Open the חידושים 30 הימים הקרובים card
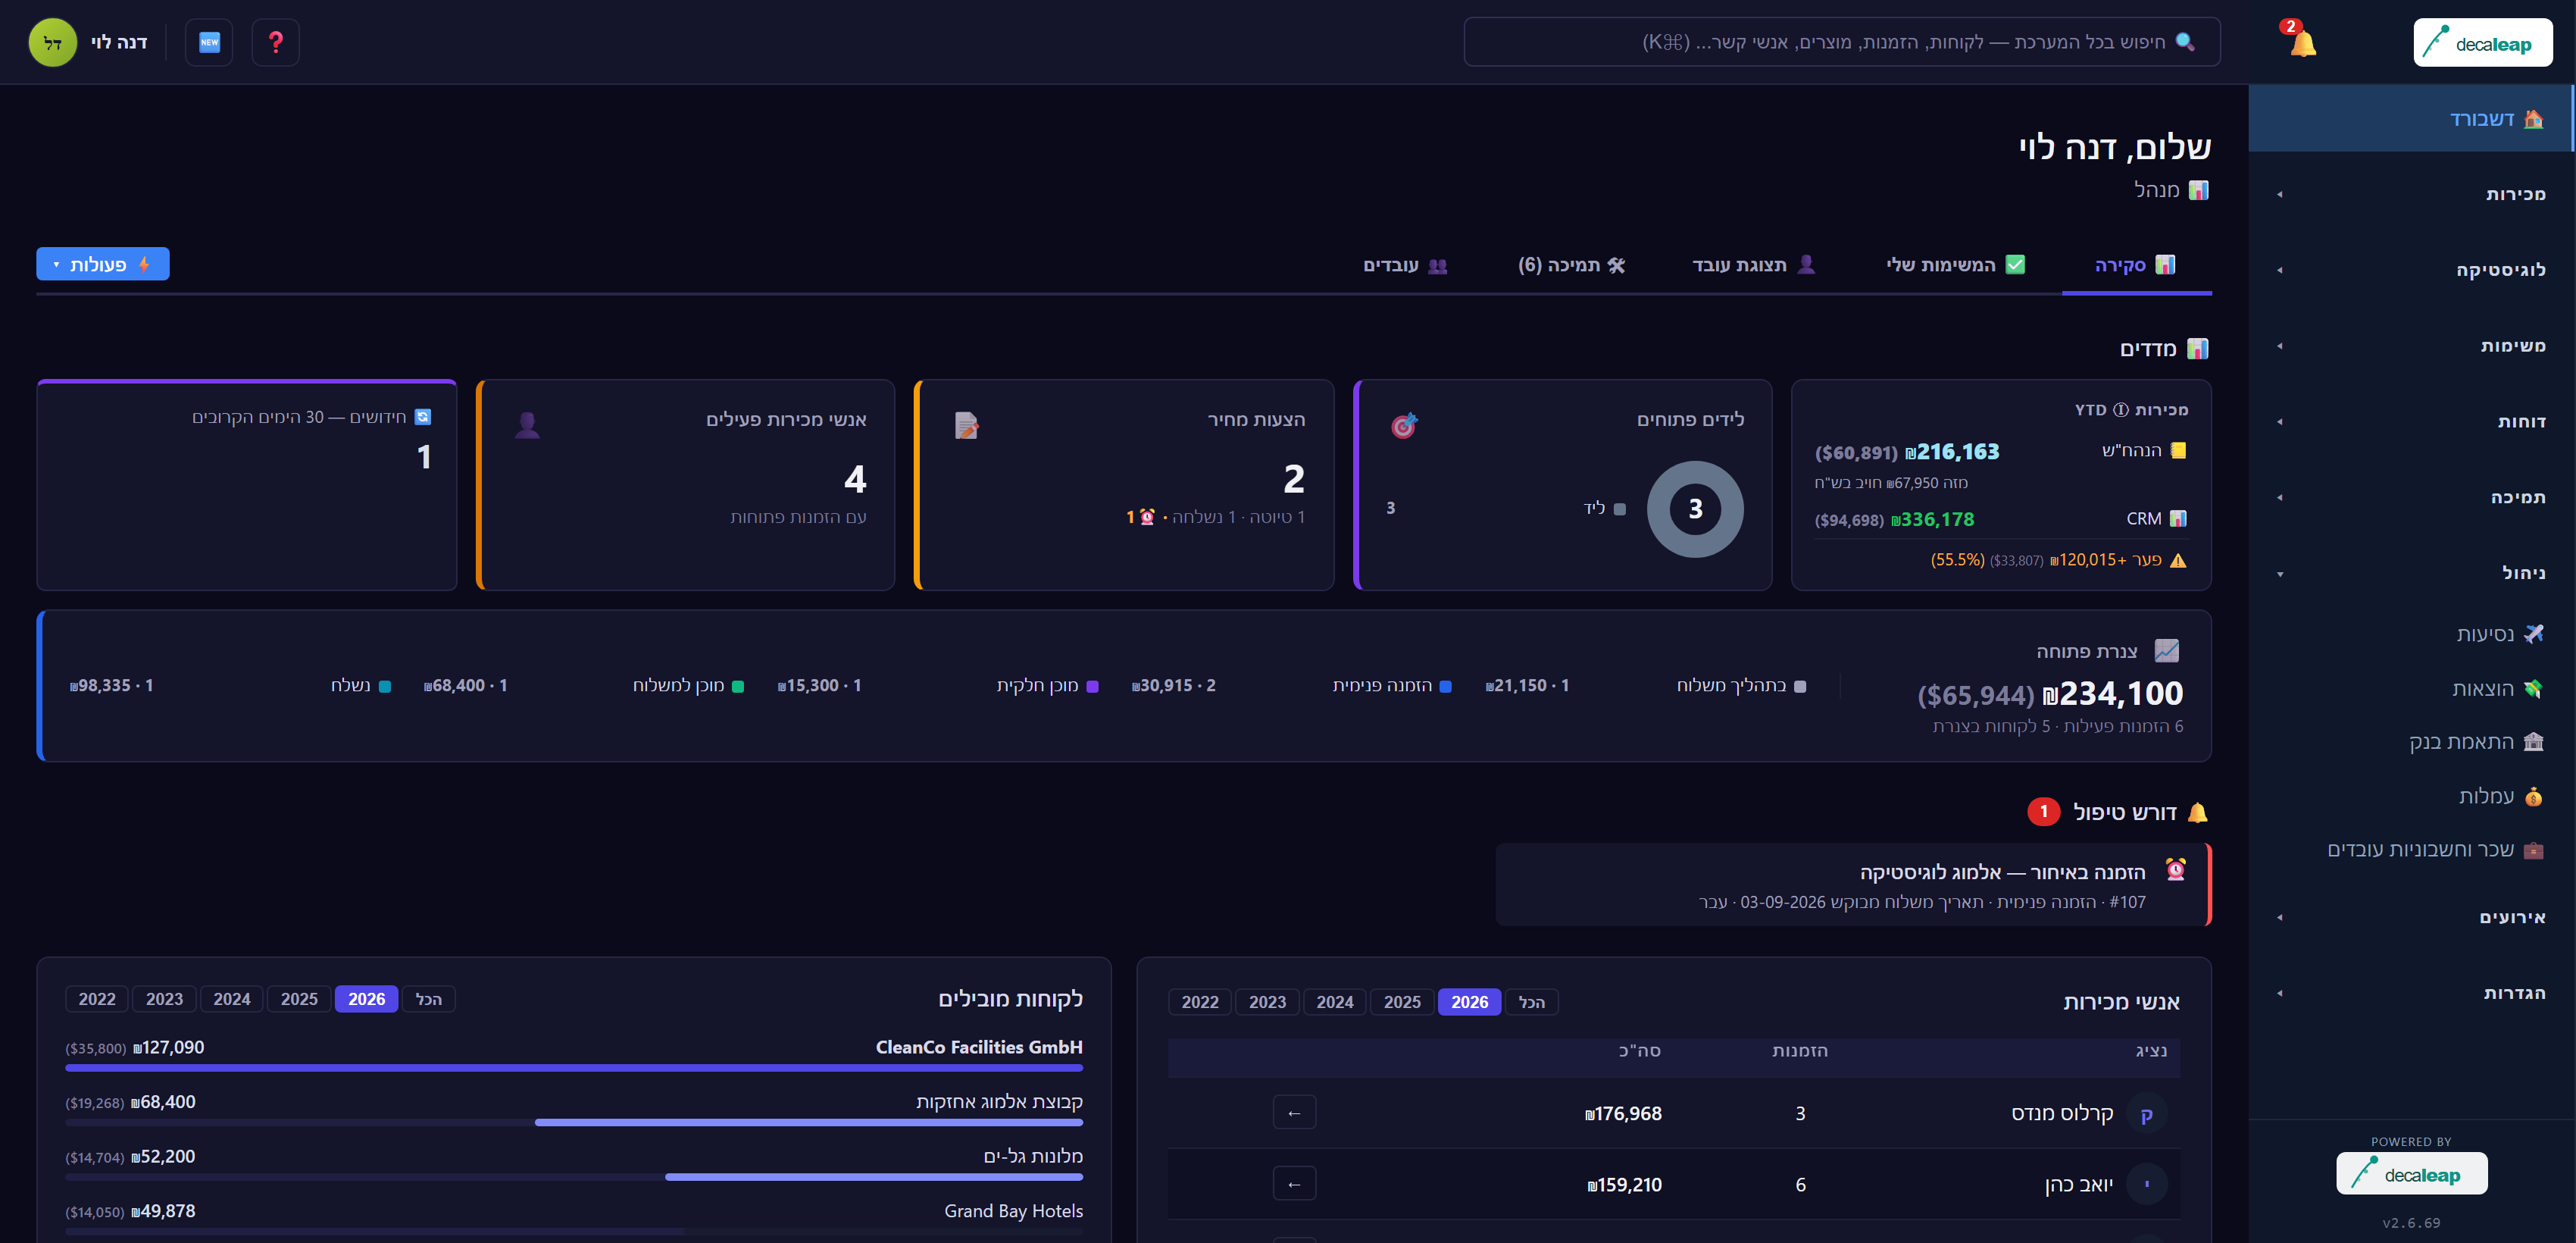 247,485
